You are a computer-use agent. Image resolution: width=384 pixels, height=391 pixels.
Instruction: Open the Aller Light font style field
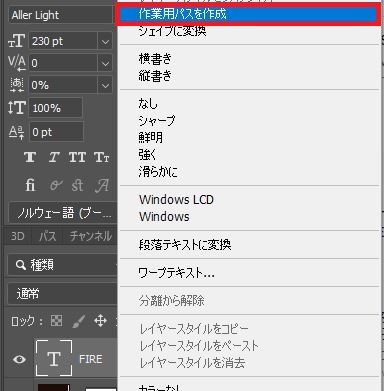click(x=60, y=15)
